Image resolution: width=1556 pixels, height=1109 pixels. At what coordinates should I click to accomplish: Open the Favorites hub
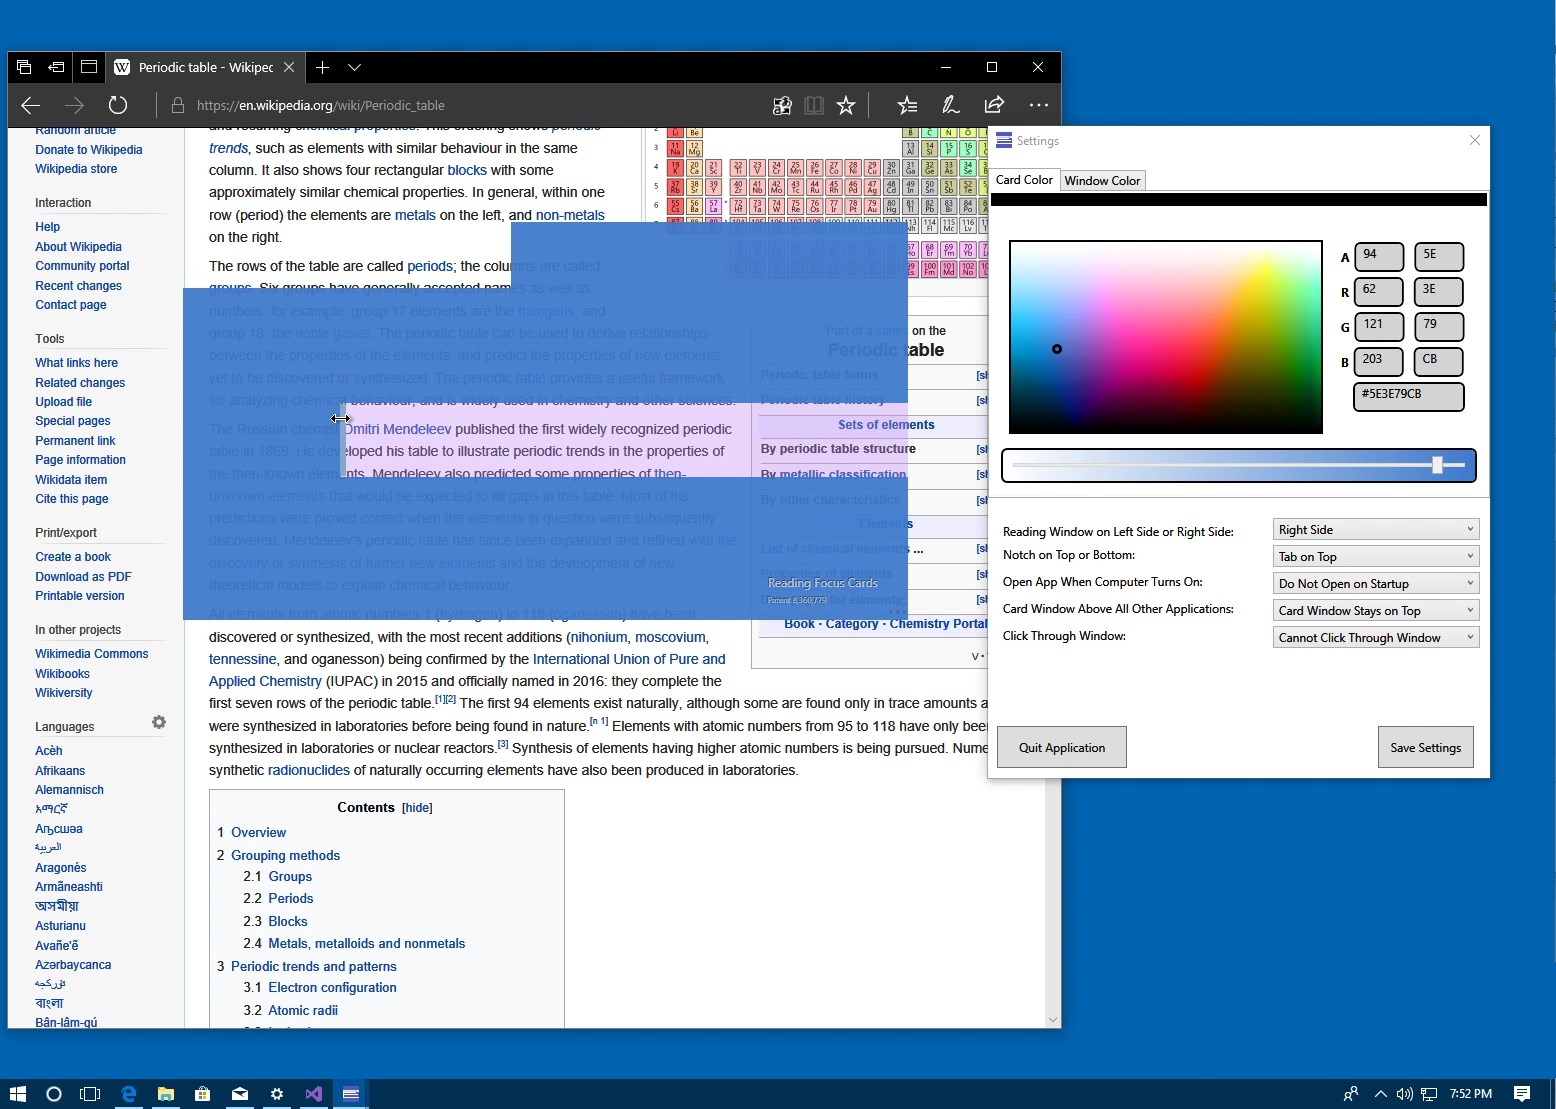coord(907,105)
